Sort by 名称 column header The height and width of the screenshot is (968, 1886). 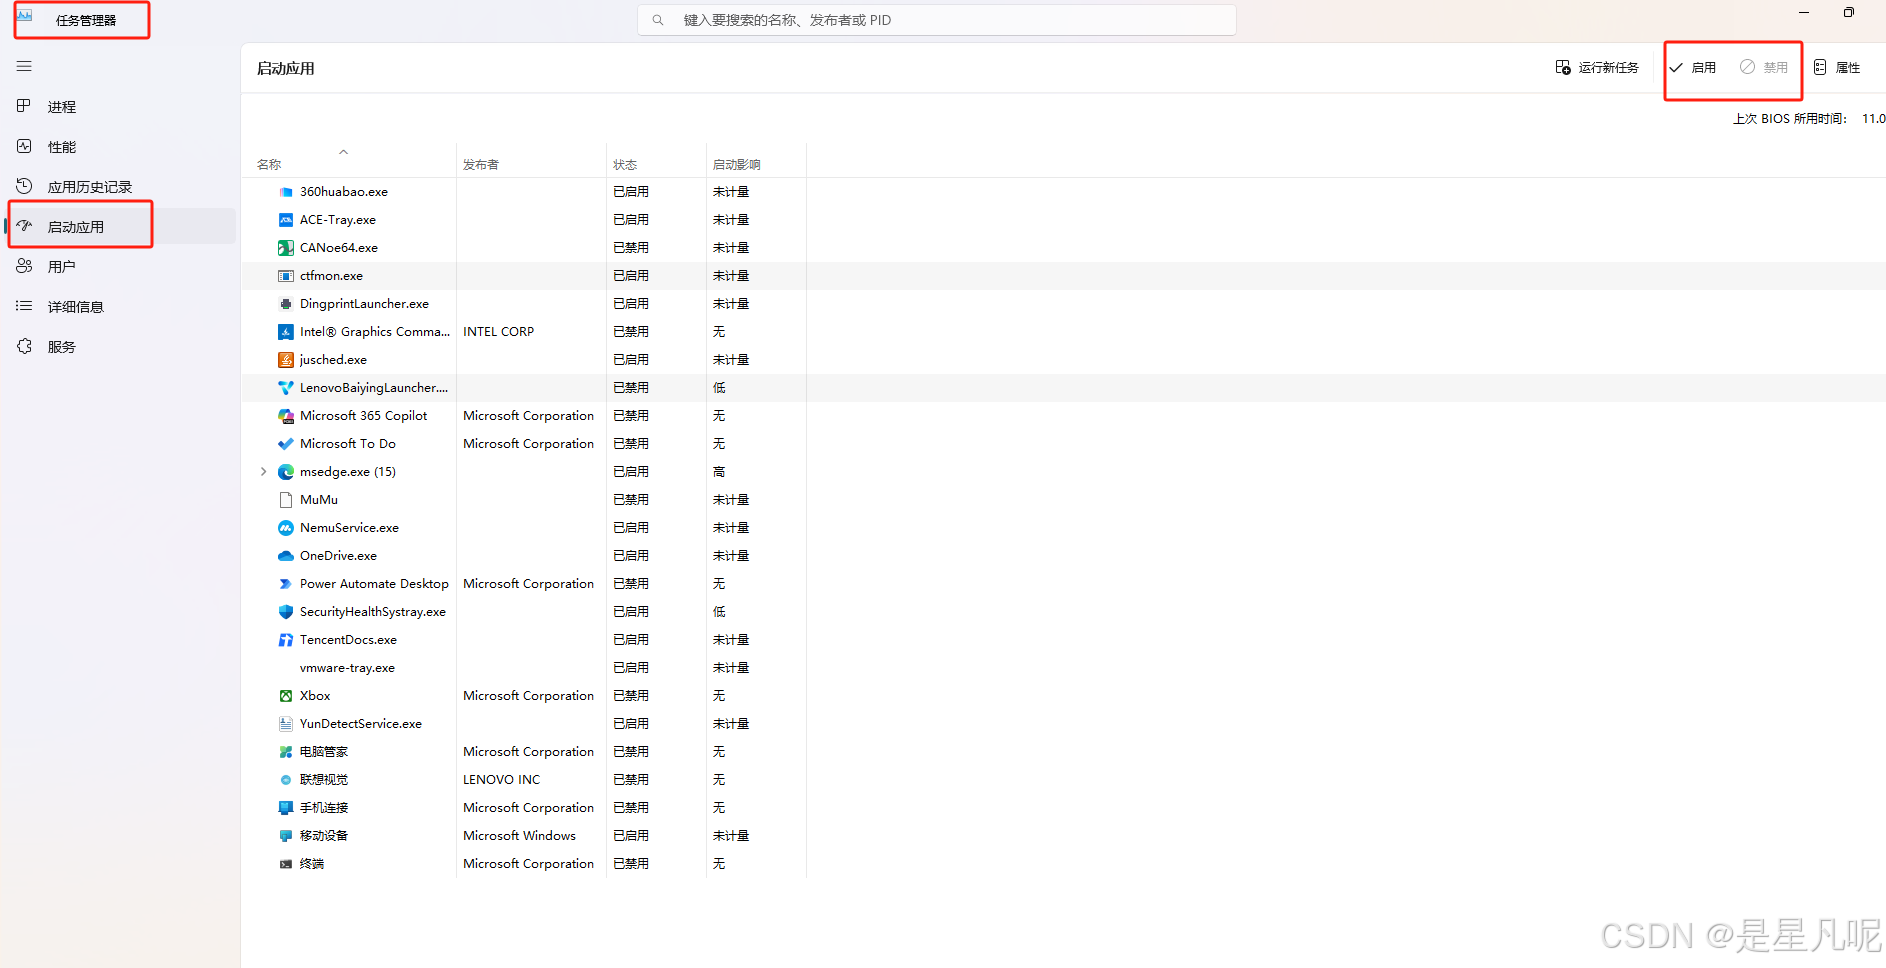(x=269, y=165)
